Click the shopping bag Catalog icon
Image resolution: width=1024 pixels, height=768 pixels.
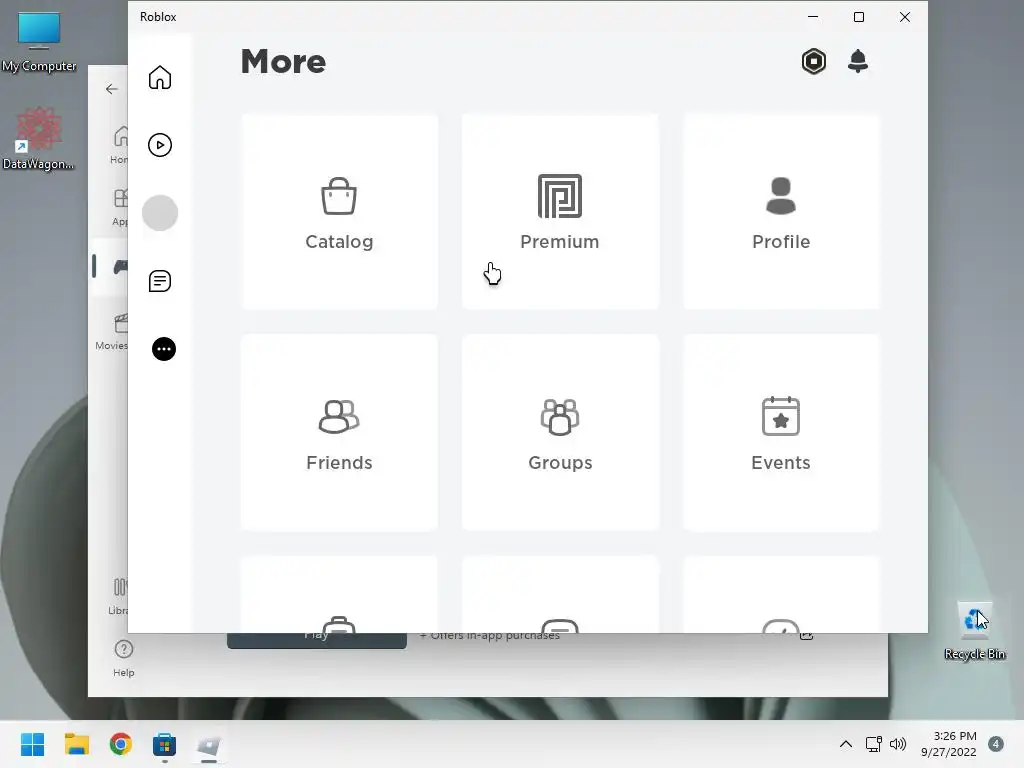pyautogui.click(x=339, y=196)
